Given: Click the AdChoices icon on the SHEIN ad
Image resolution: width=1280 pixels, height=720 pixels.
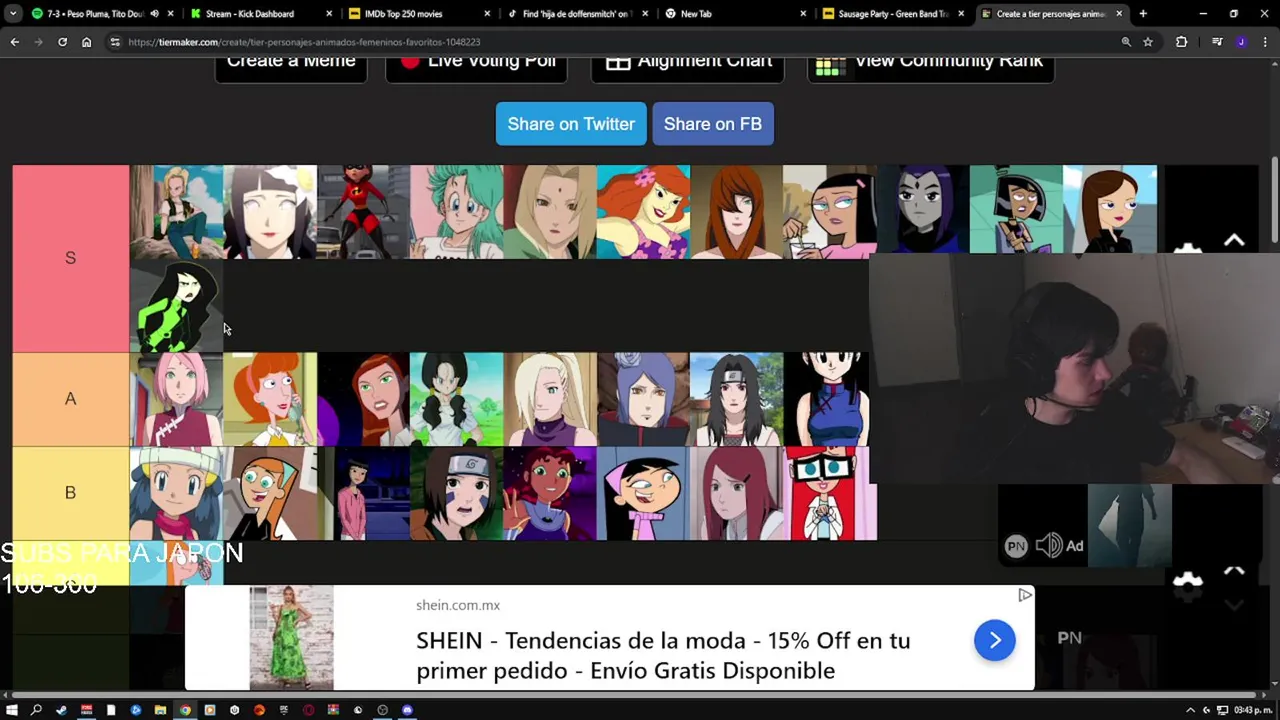Looking at the screenshot, I should [x=1025, y=595].
